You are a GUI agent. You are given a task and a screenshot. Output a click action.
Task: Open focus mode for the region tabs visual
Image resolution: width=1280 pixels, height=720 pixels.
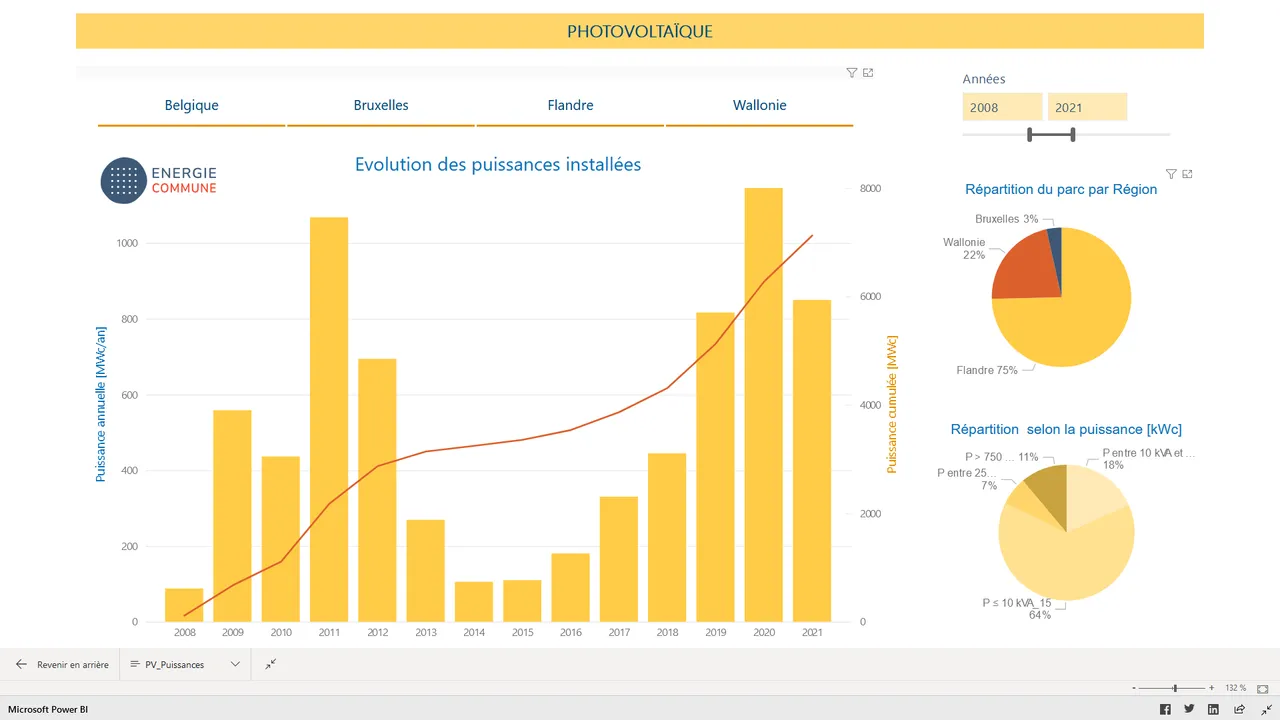[x=868, y=73]
